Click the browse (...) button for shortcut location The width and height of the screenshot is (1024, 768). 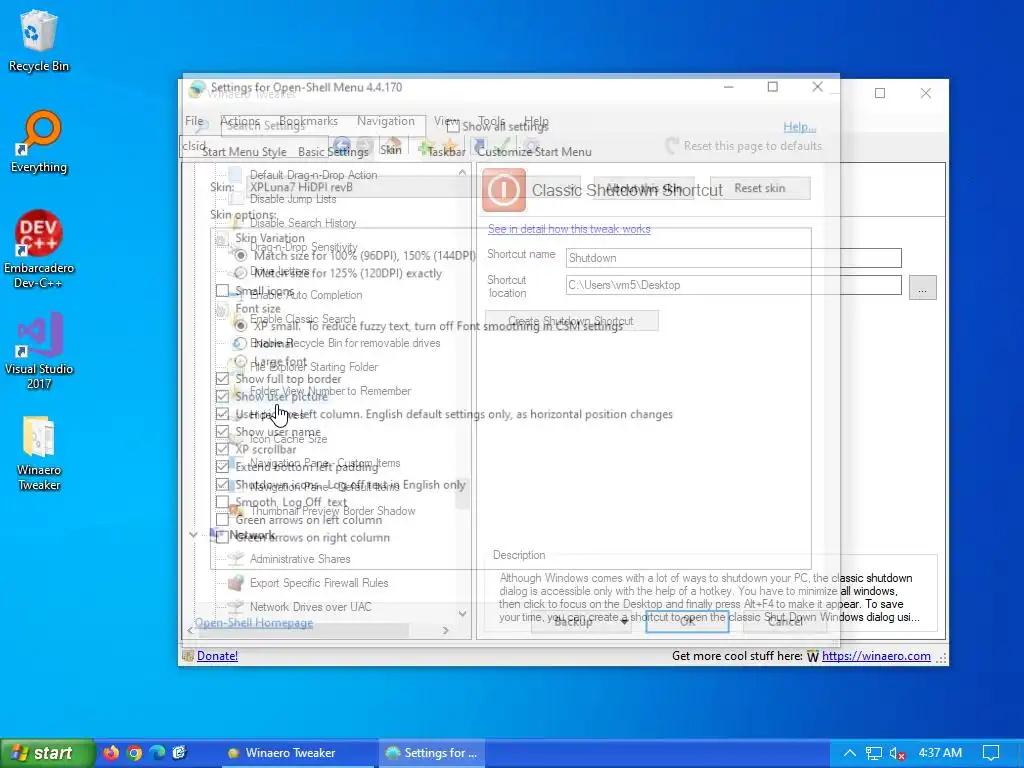(x=922, y=287)
